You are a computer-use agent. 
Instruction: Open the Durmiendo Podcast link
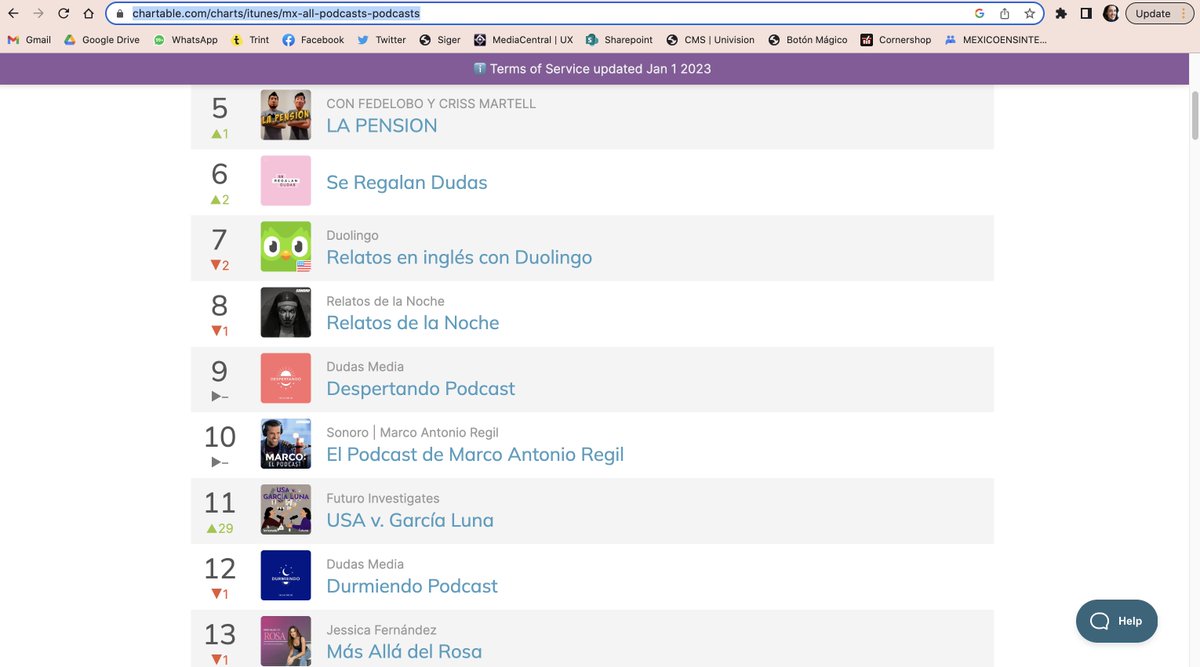point(412,586)
